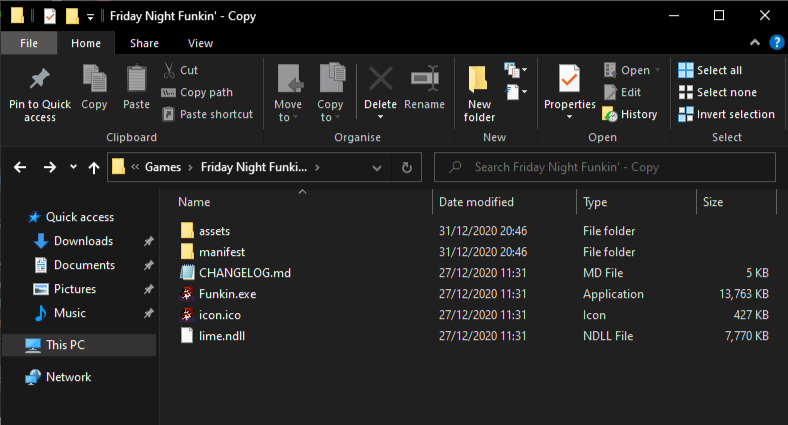Open the Copy to menu
Screen dimensions: 788x425
(x=330, y=93)
